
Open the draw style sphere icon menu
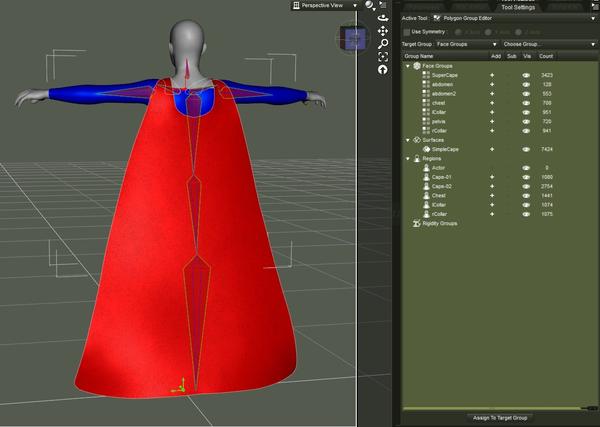(369, 5)
